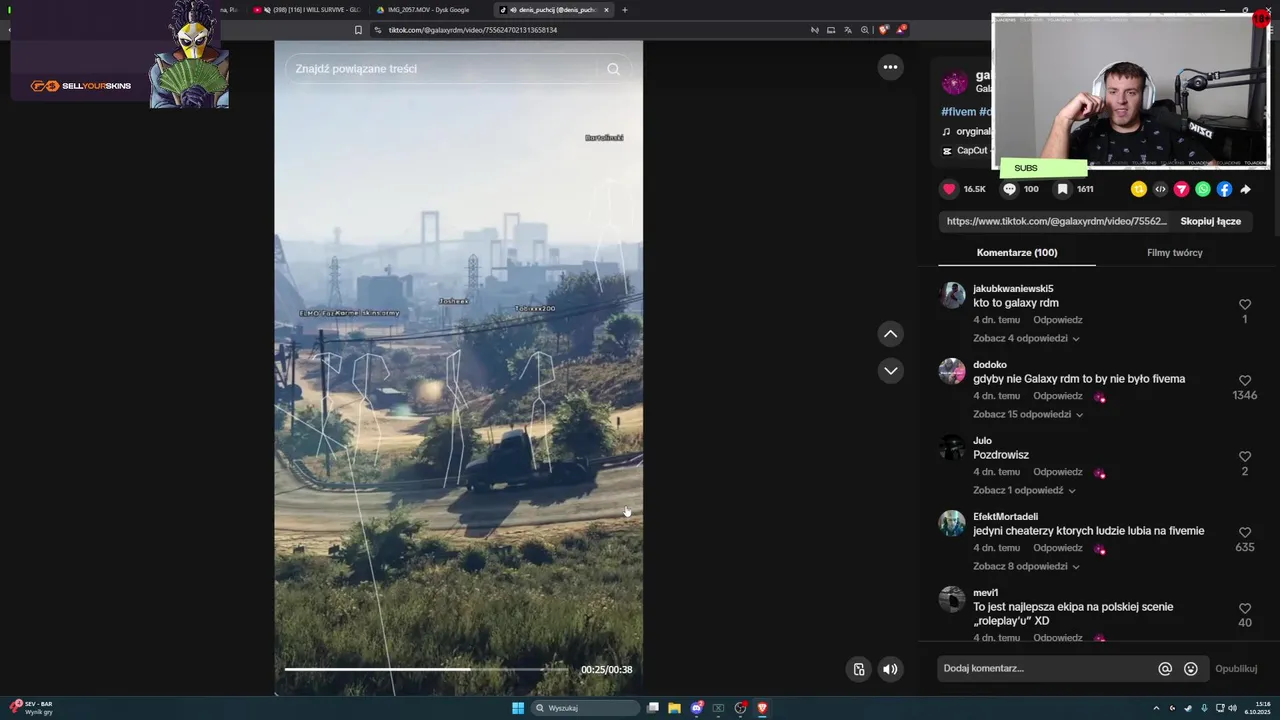Open Brave browser taskbar icon
The image size is (1280, 720).
[x=762, y=708]
